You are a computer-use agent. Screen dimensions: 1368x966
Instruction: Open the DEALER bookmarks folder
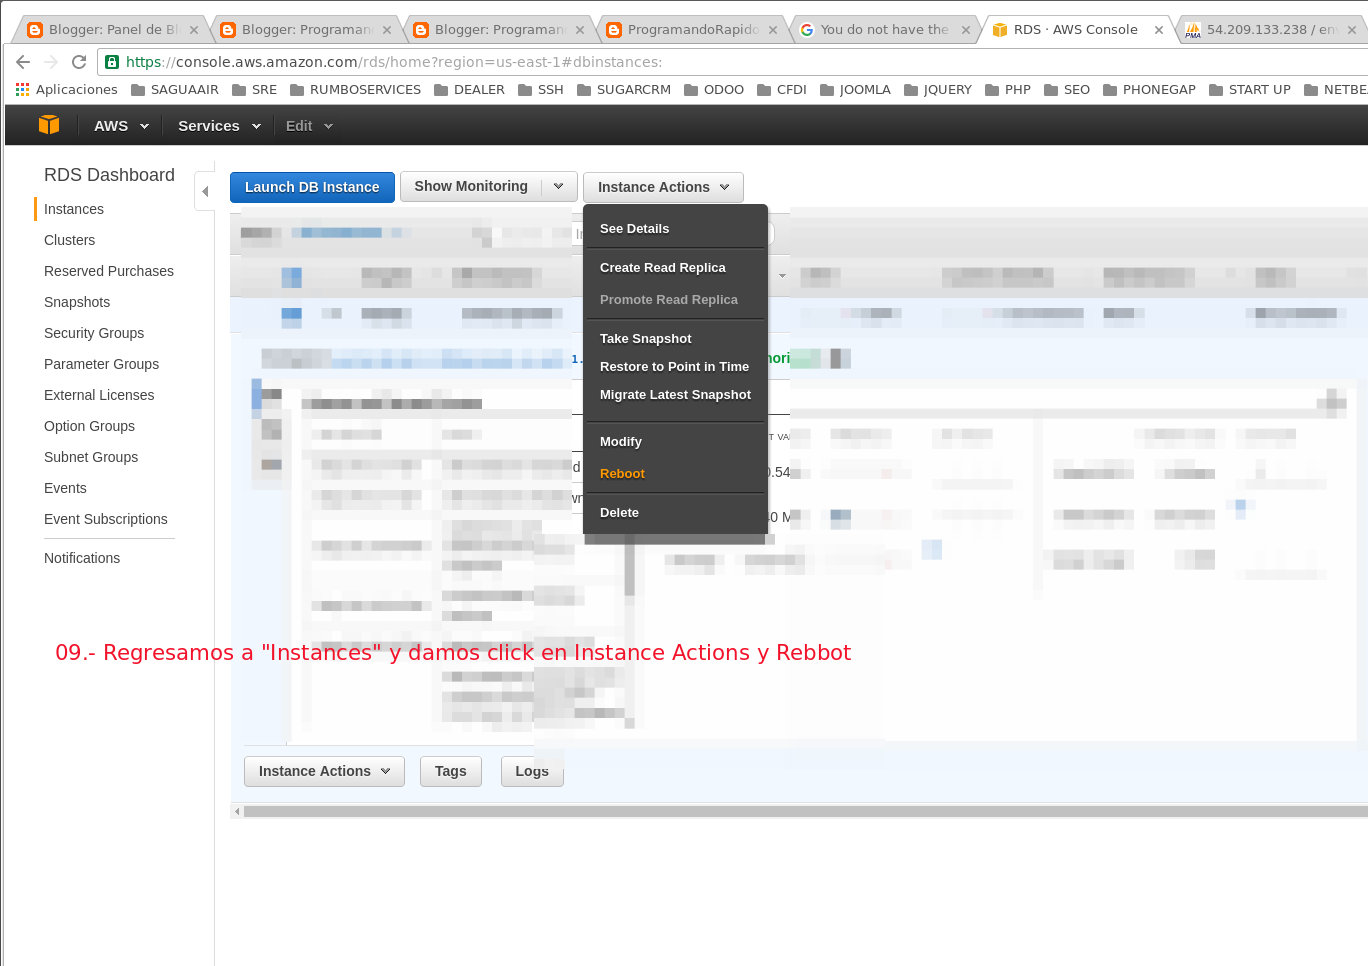469,90
